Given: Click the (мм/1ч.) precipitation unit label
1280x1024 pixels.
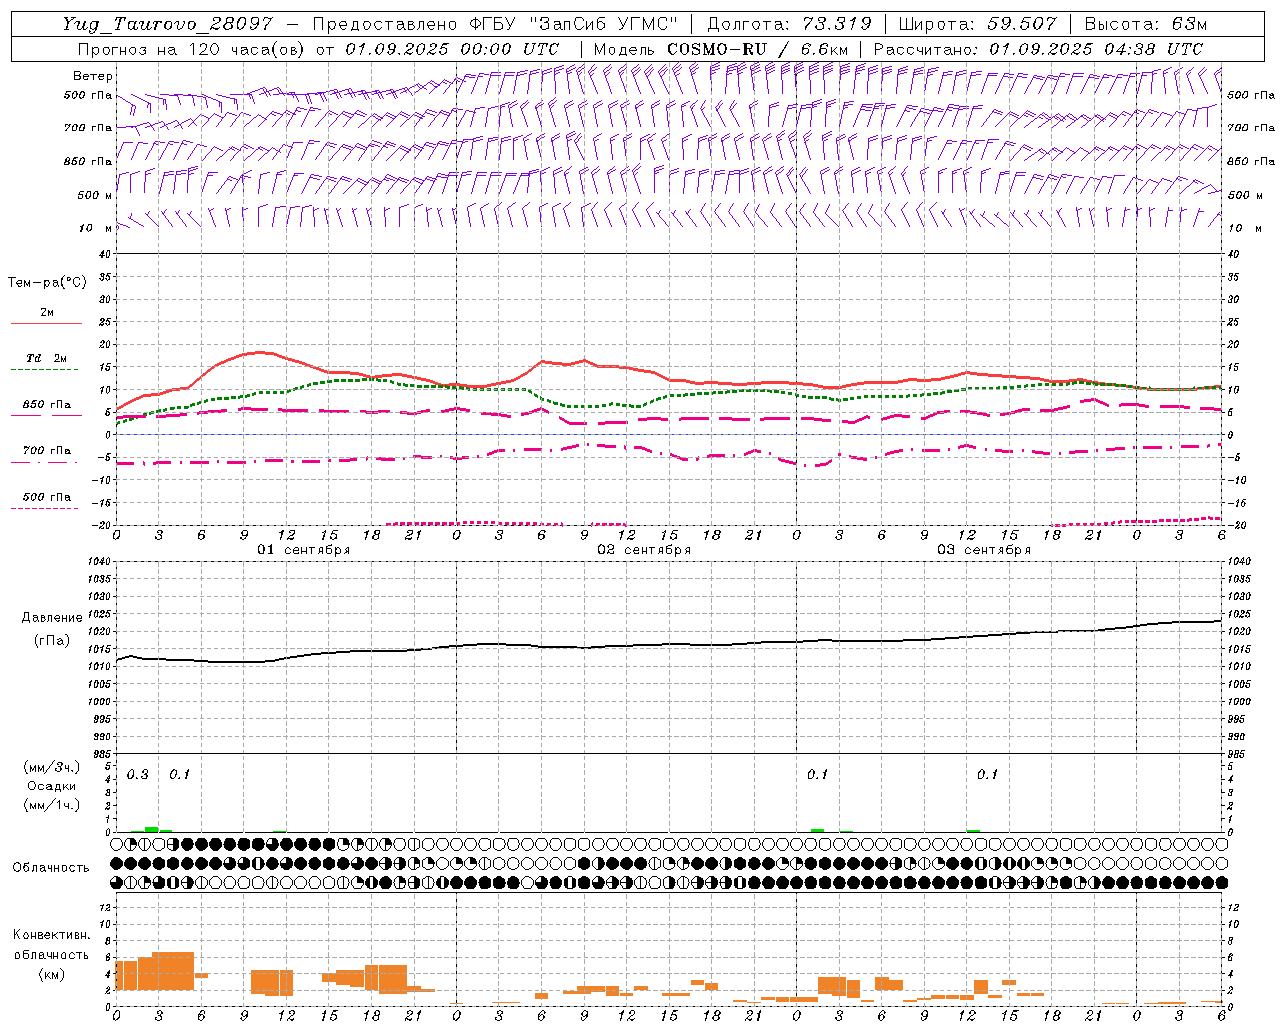Looking at the screenshot, I should (x=52, y=805).
